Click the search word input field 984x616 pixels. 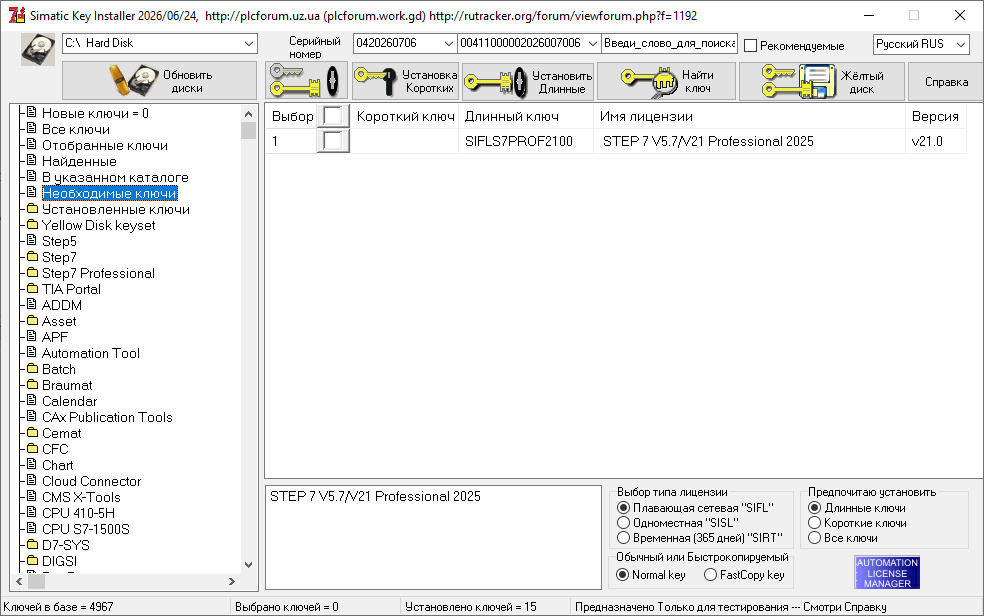pyautogui.click(x=670, y=43)
